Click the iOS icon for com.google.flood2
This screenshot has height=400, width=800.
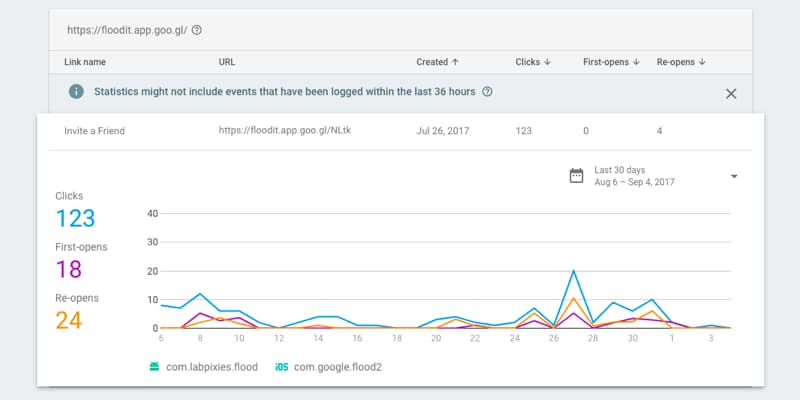[282, 367]
